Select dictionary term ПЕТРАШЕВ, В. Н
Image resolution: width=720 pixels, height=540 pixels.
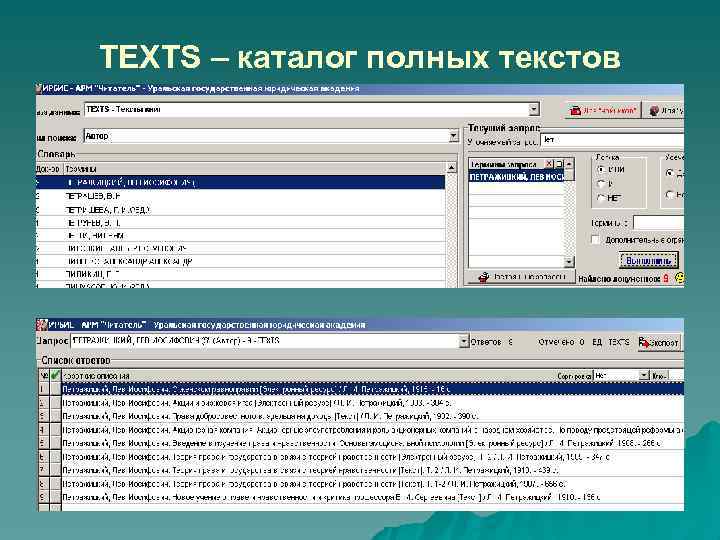tap(241, 196)
